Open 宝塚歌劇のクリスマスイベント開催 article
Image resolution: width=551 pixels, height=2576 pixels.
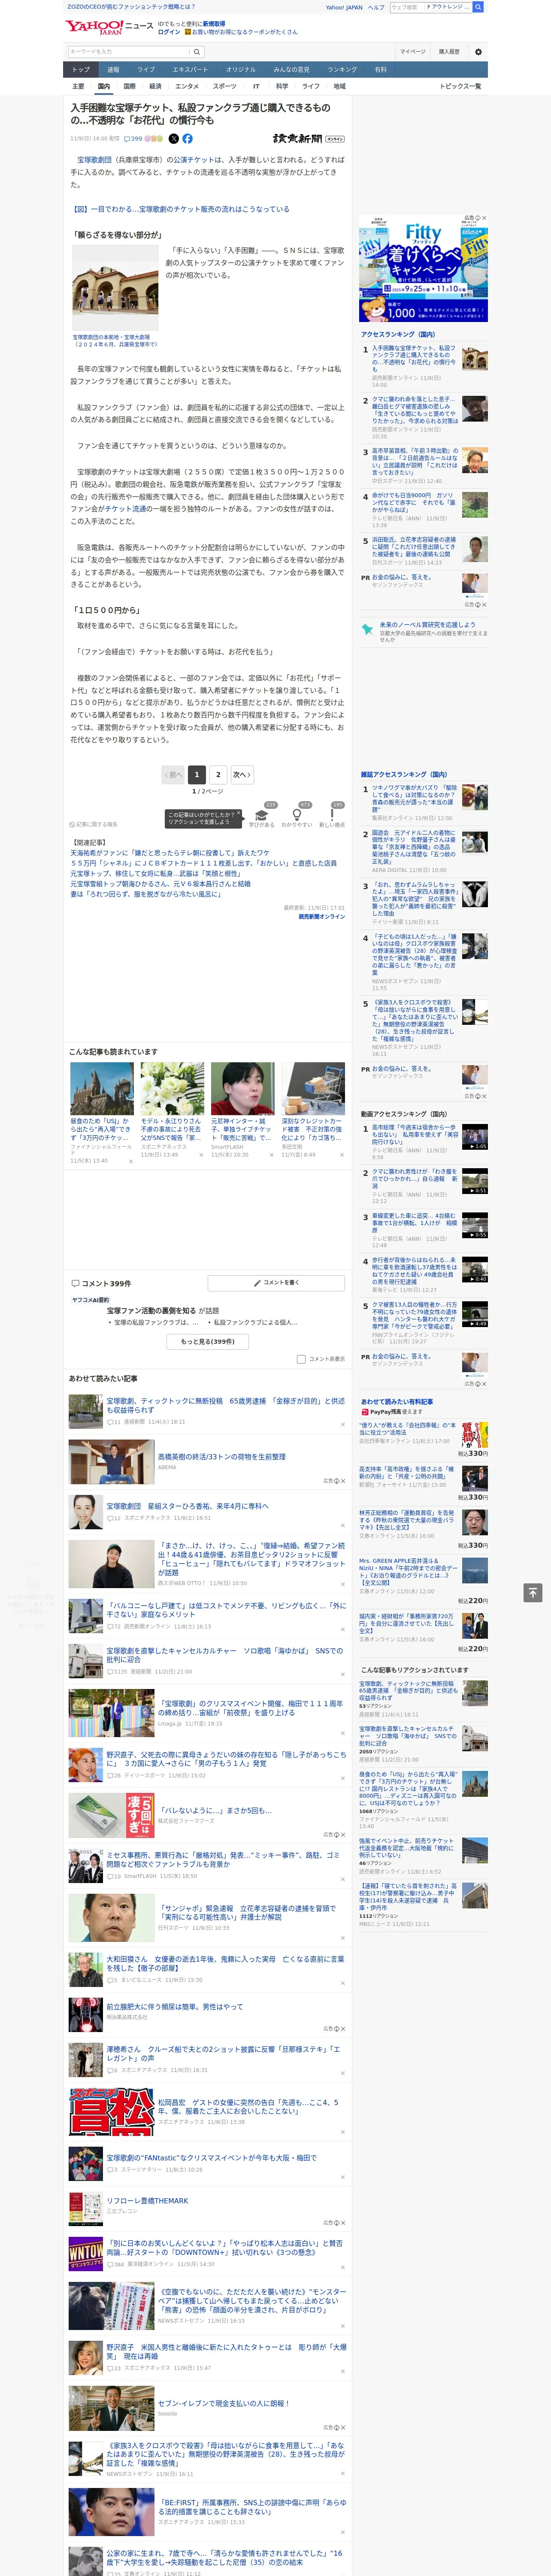(250, 1708)
